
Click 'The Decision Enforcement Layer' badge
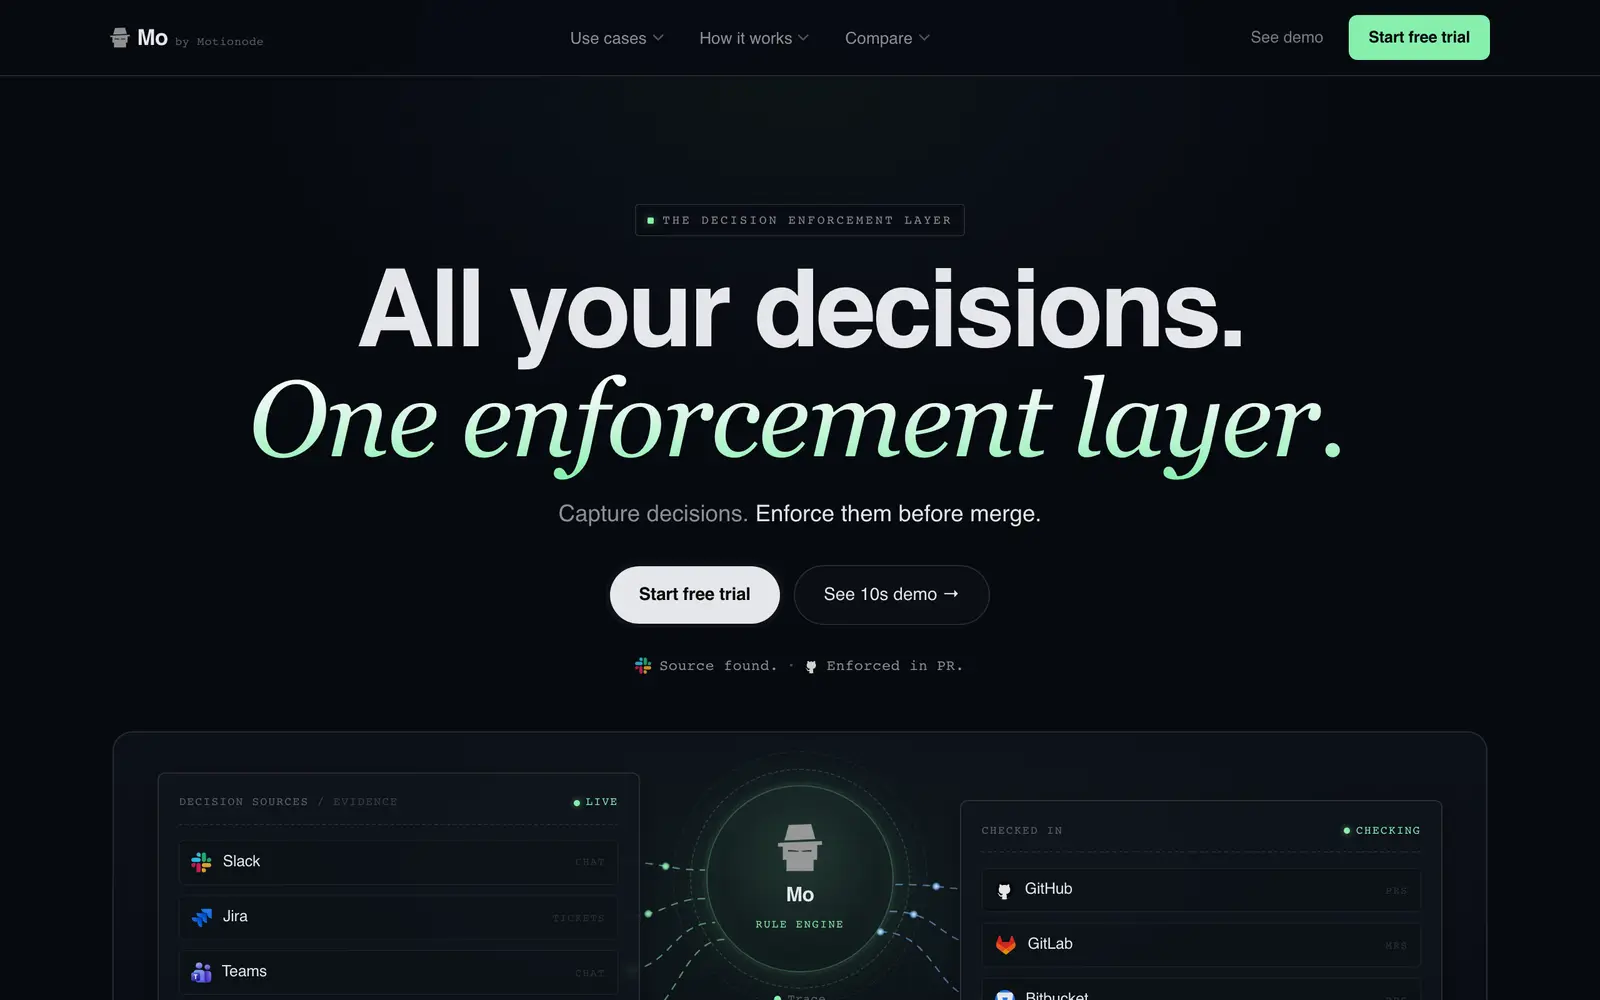click(x=800, y=220)
